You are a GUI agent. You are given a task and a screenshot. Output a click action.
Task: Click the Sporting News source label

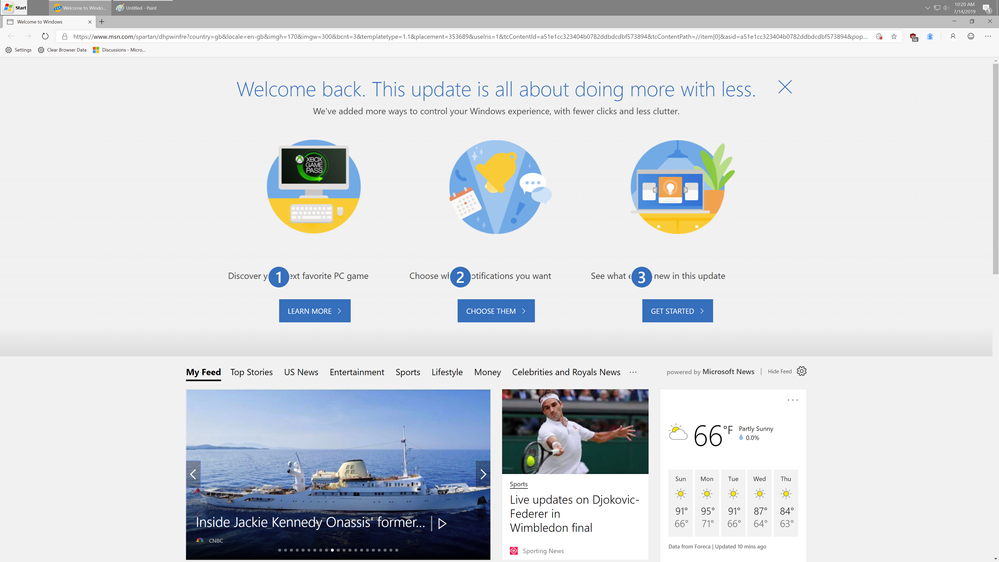click(x=543, y=551)
